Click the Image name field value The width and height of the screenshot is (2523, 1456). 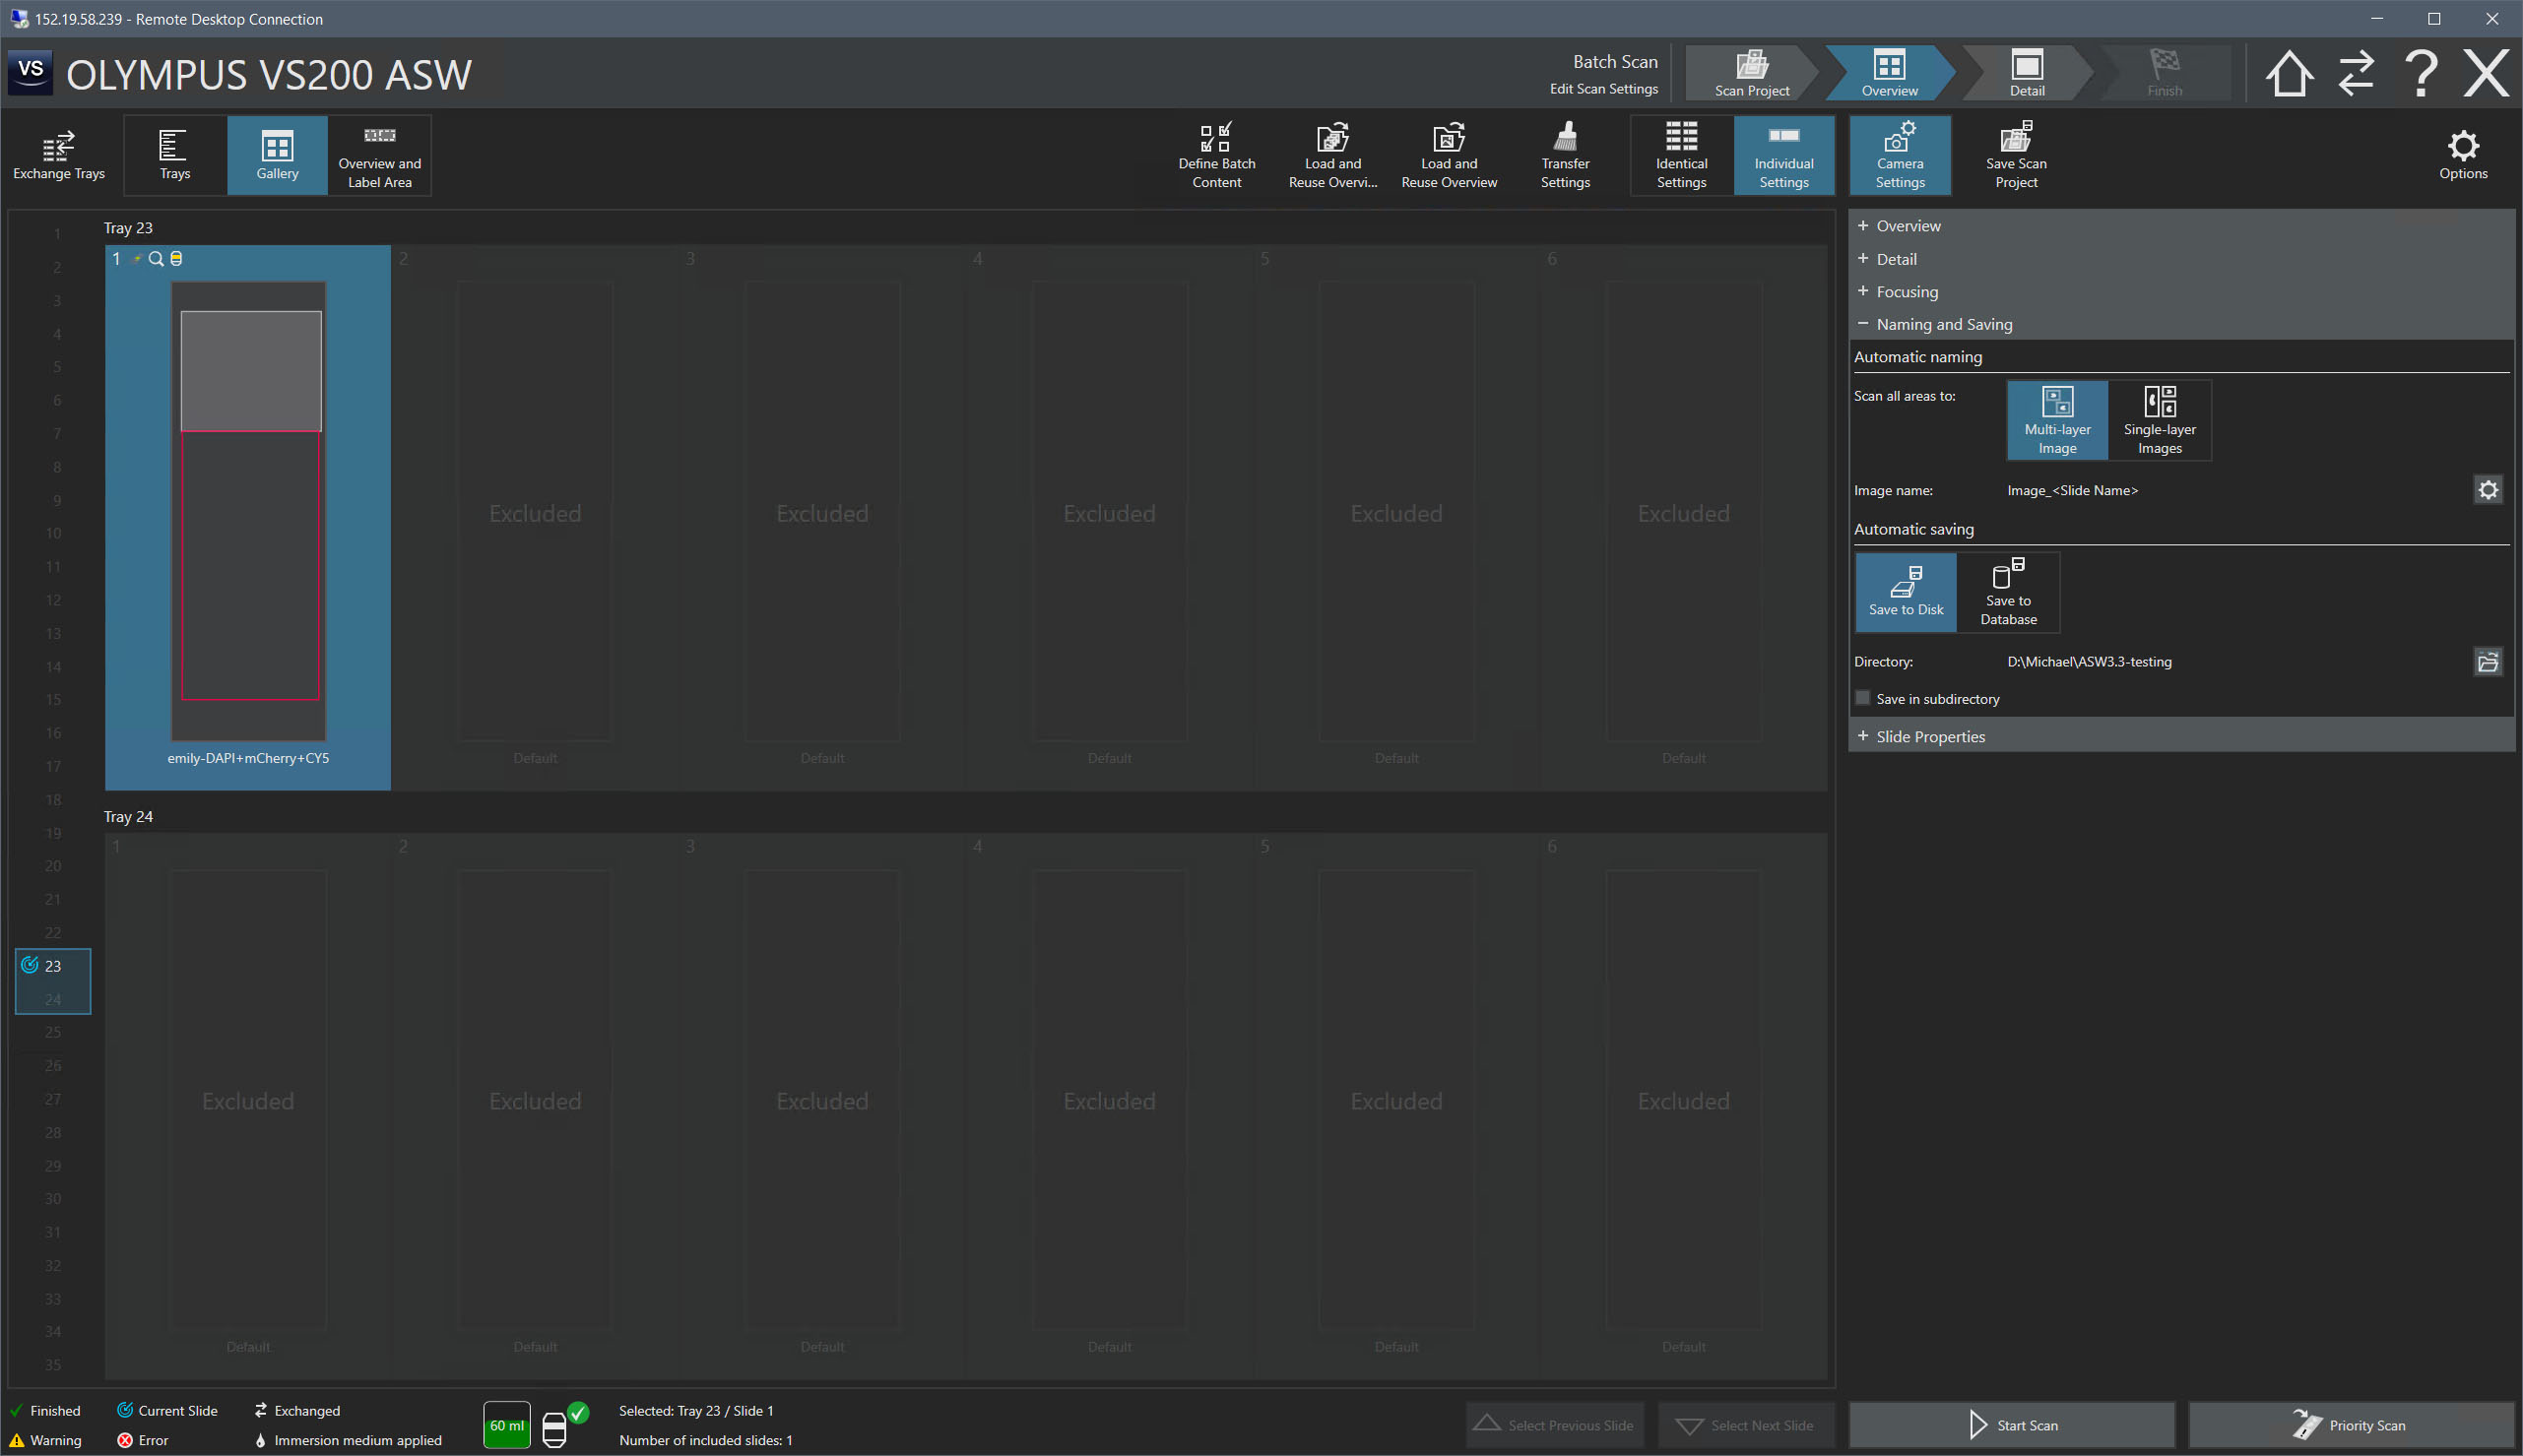[x=2072, y=490]
